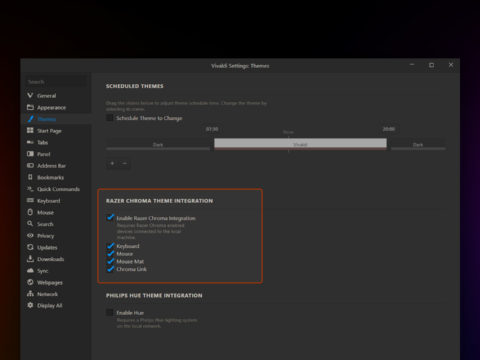Click the Privacy eye icon

(x=30, y=235)
